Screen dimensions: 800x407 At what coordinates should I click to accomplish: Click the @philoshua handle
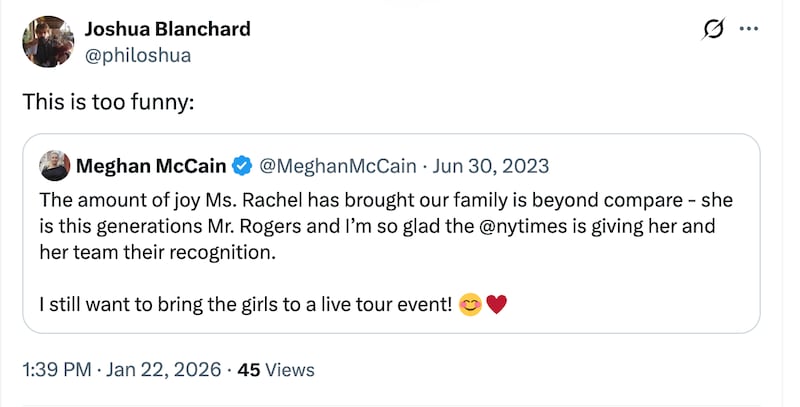coord(138,54)
